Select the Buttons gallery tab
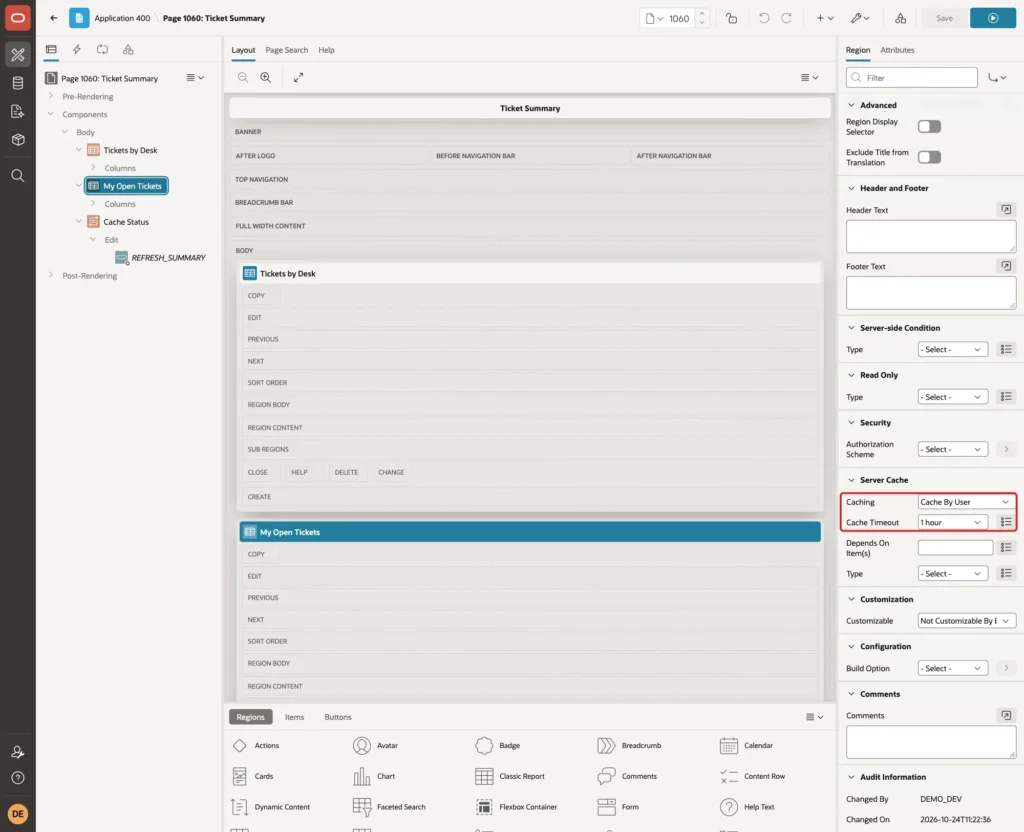Image resolution: width=1024 pixels, height=832 pixels. [x=338, y=717]
